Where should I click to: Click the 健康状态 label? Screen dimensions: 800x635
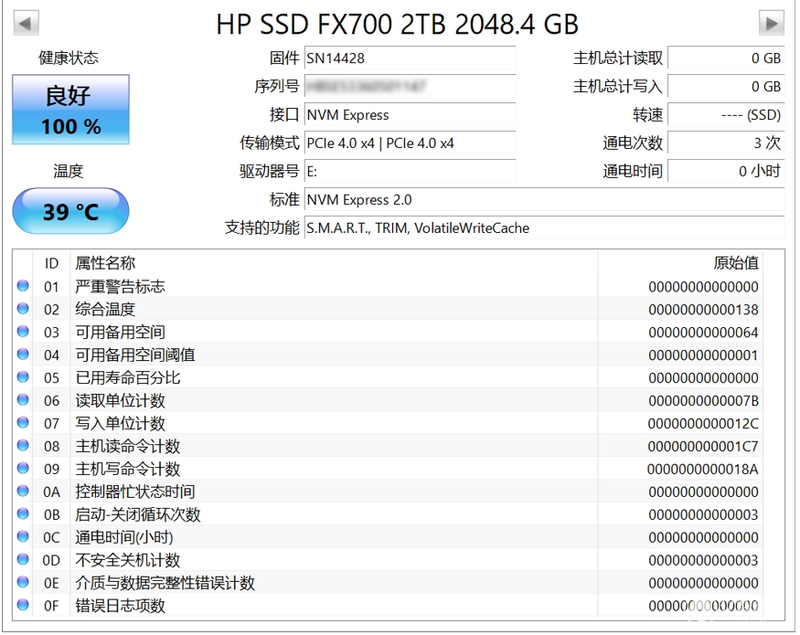pyautogui.click(x=68, y=58)
